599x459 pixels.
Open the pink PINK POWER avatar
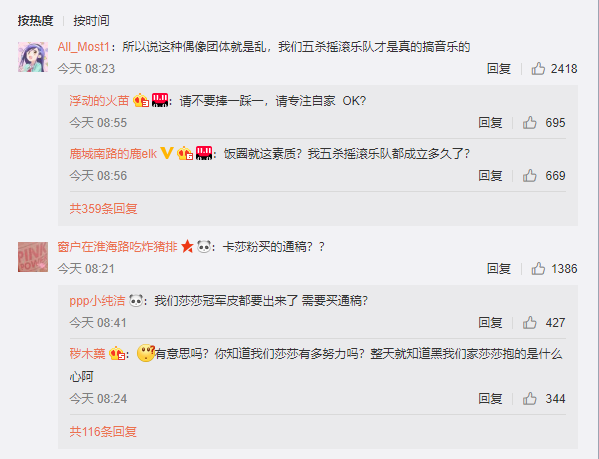tap(33, 257)
